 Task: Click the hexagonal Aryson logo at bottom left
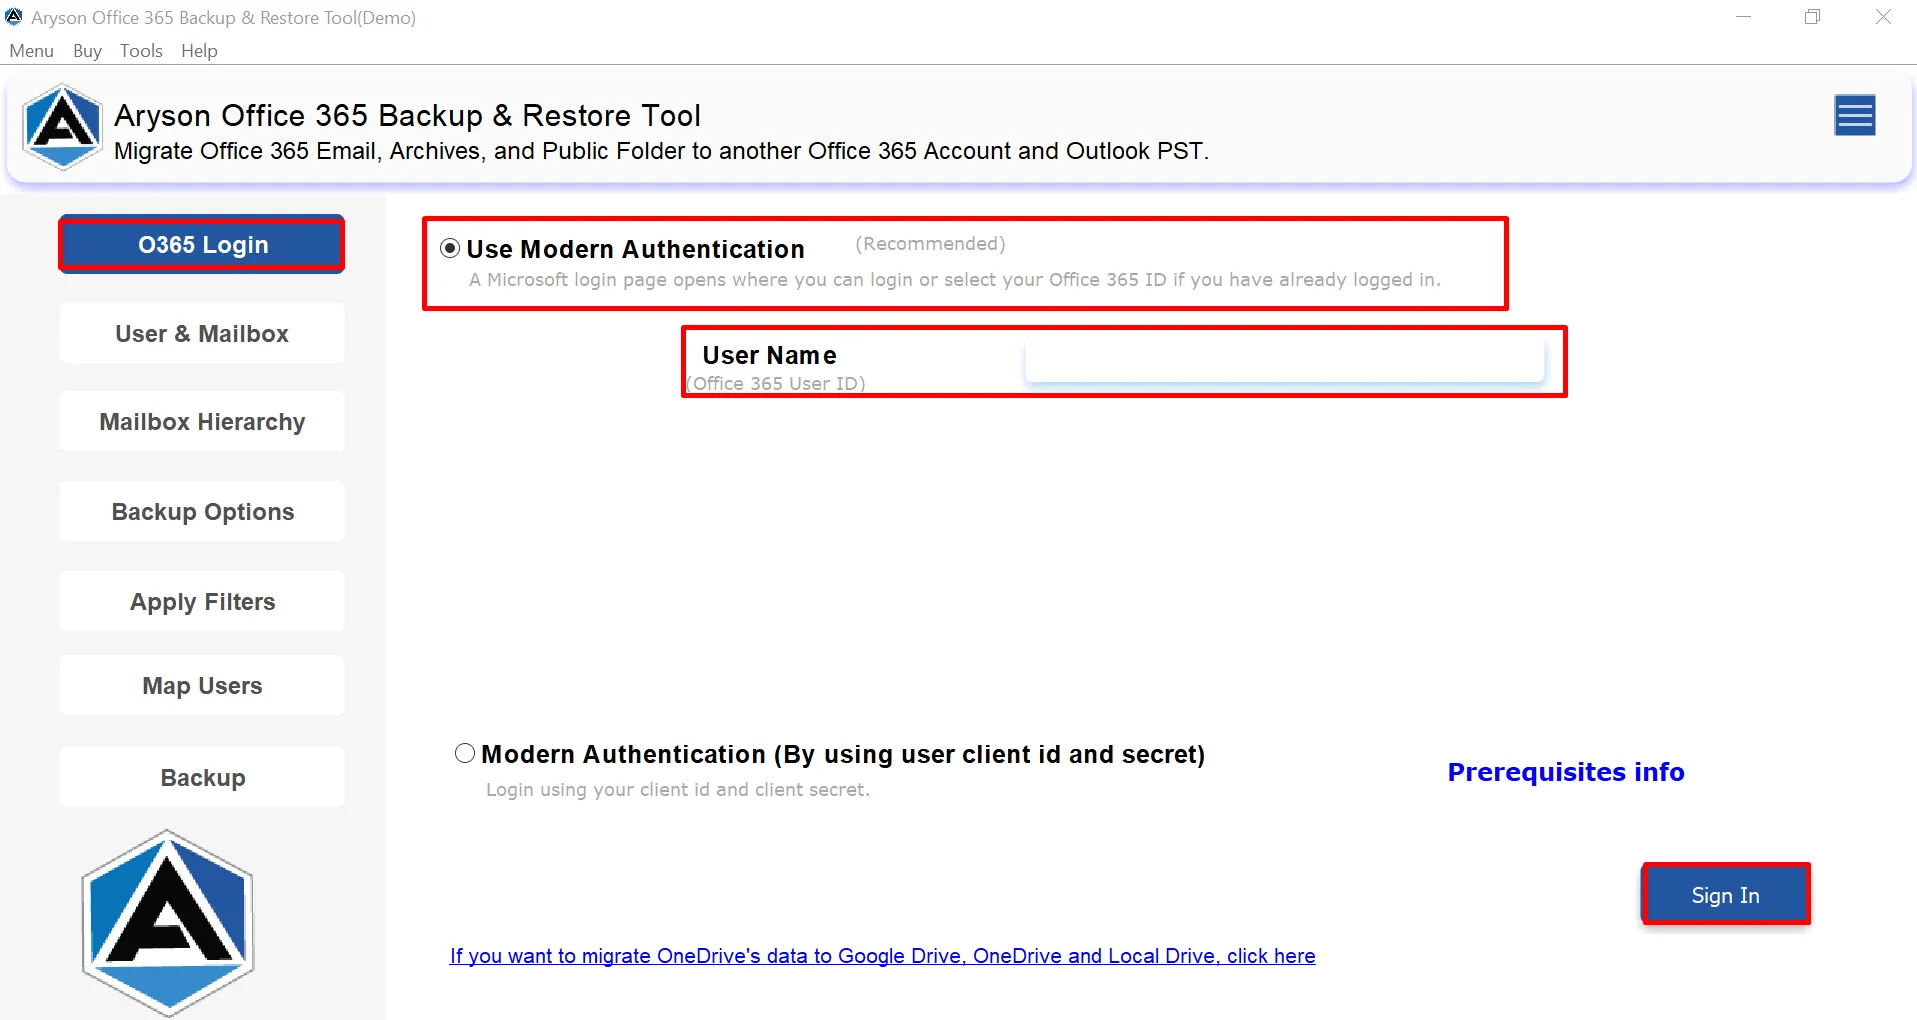click(x=167, y=922)
